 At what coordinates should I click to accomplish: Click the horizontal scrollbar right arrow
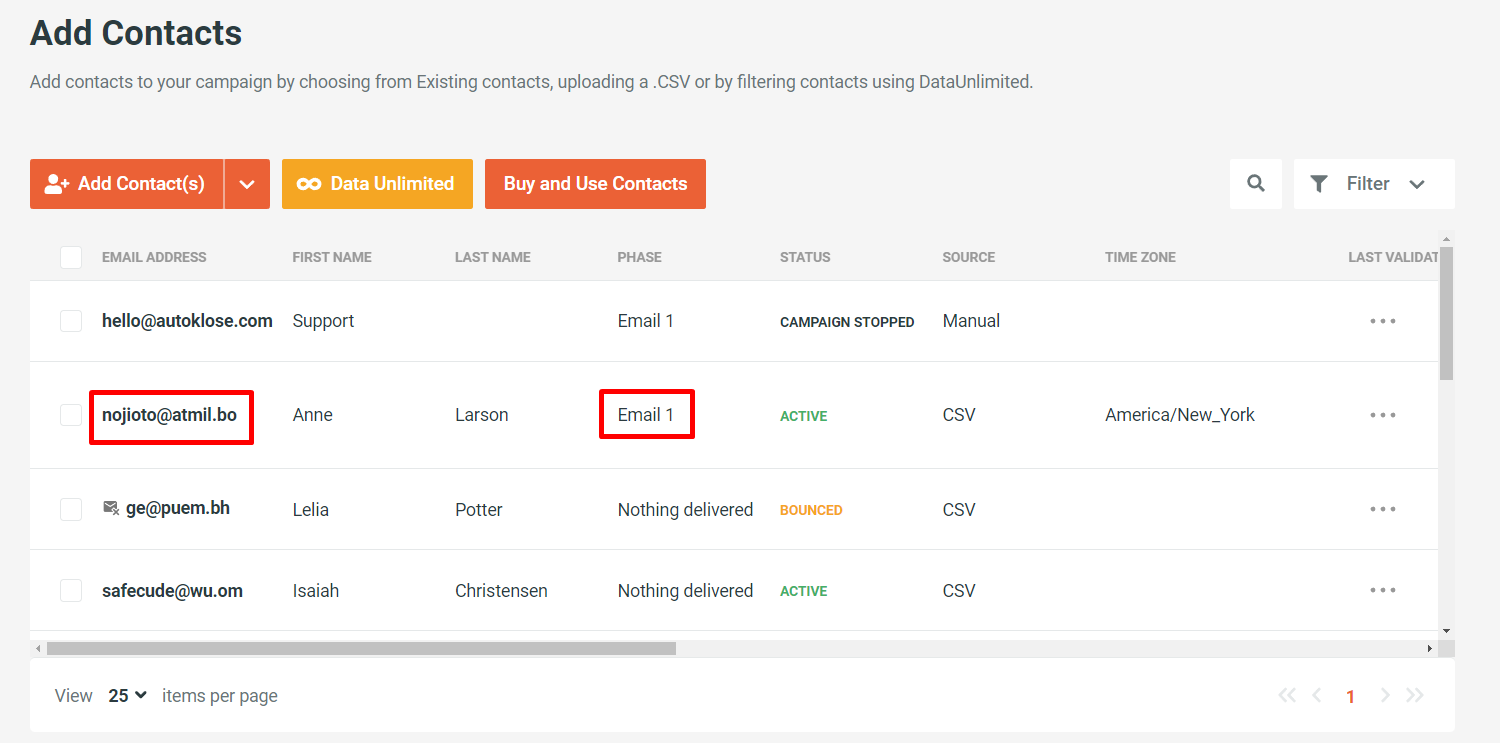coord(1430,648)
